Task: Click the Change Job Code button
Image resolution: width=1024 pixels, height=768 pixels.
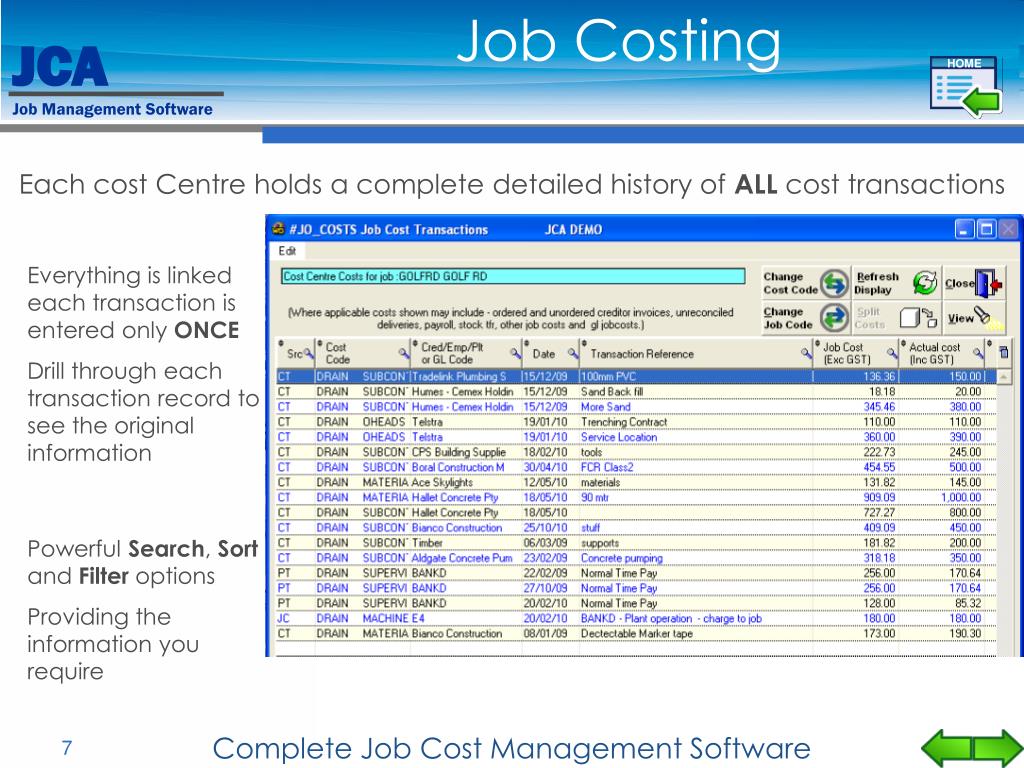Action: click(806, 318)
